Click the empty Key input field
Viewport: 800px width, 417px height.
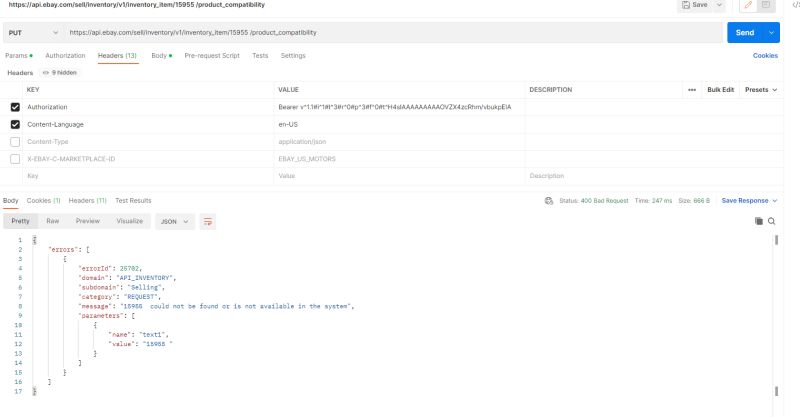point(148,176)
